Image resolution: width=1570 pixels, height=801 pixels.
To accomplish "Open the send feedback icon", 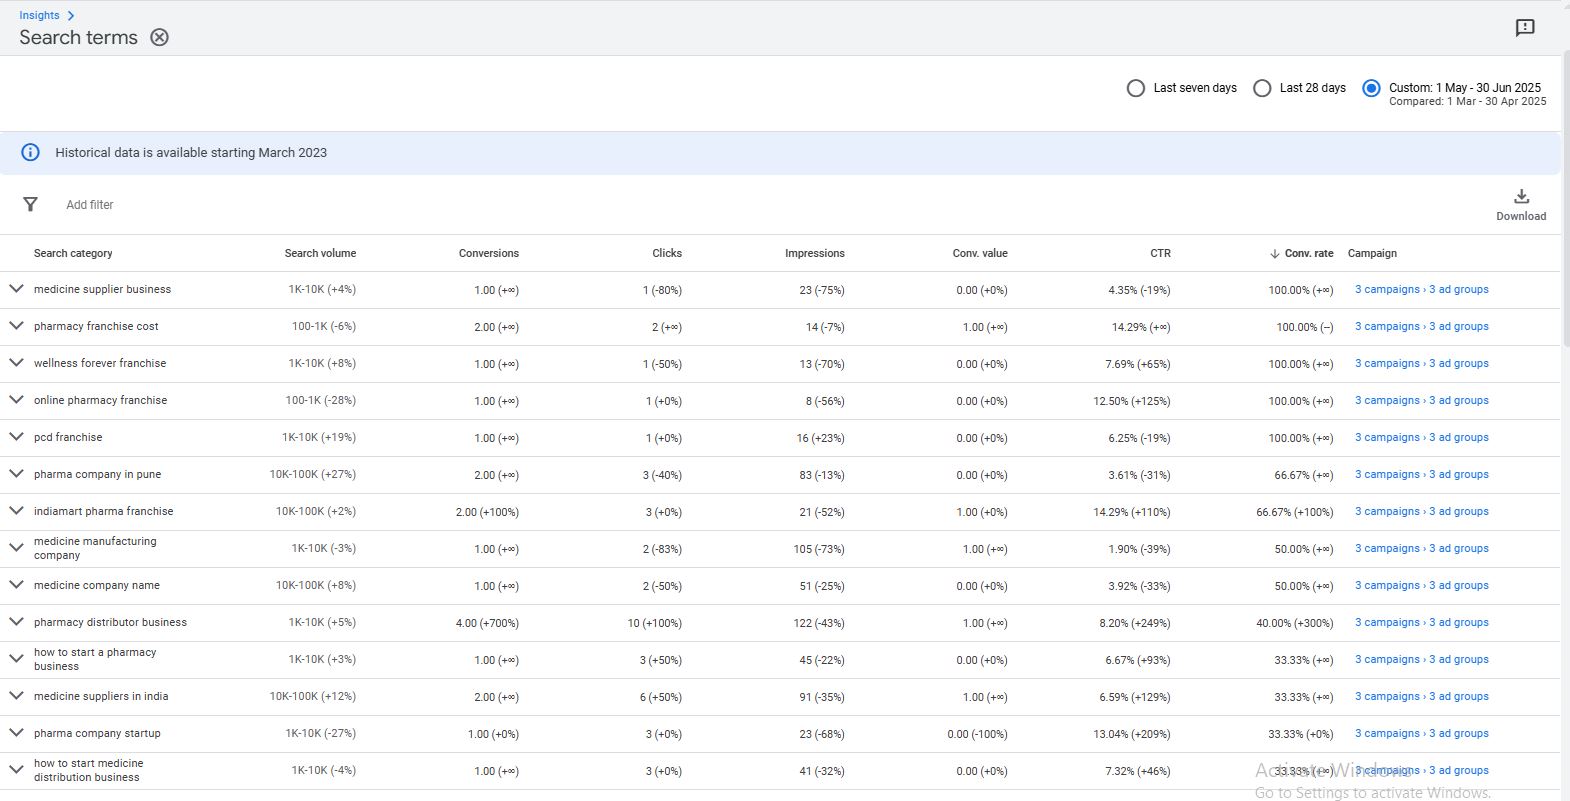I will 1524,28.
